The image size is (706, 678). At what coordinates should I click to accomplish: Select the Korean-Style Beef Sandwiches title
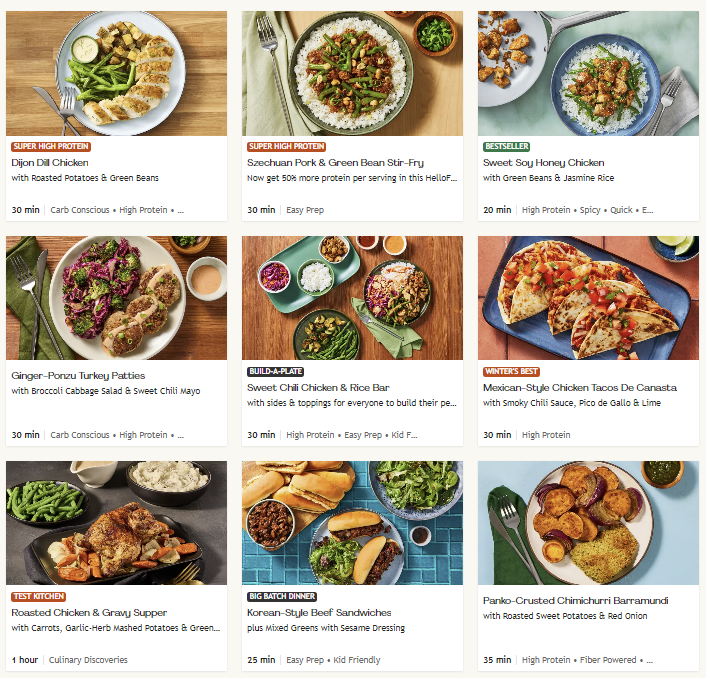[x=319, y=612]
